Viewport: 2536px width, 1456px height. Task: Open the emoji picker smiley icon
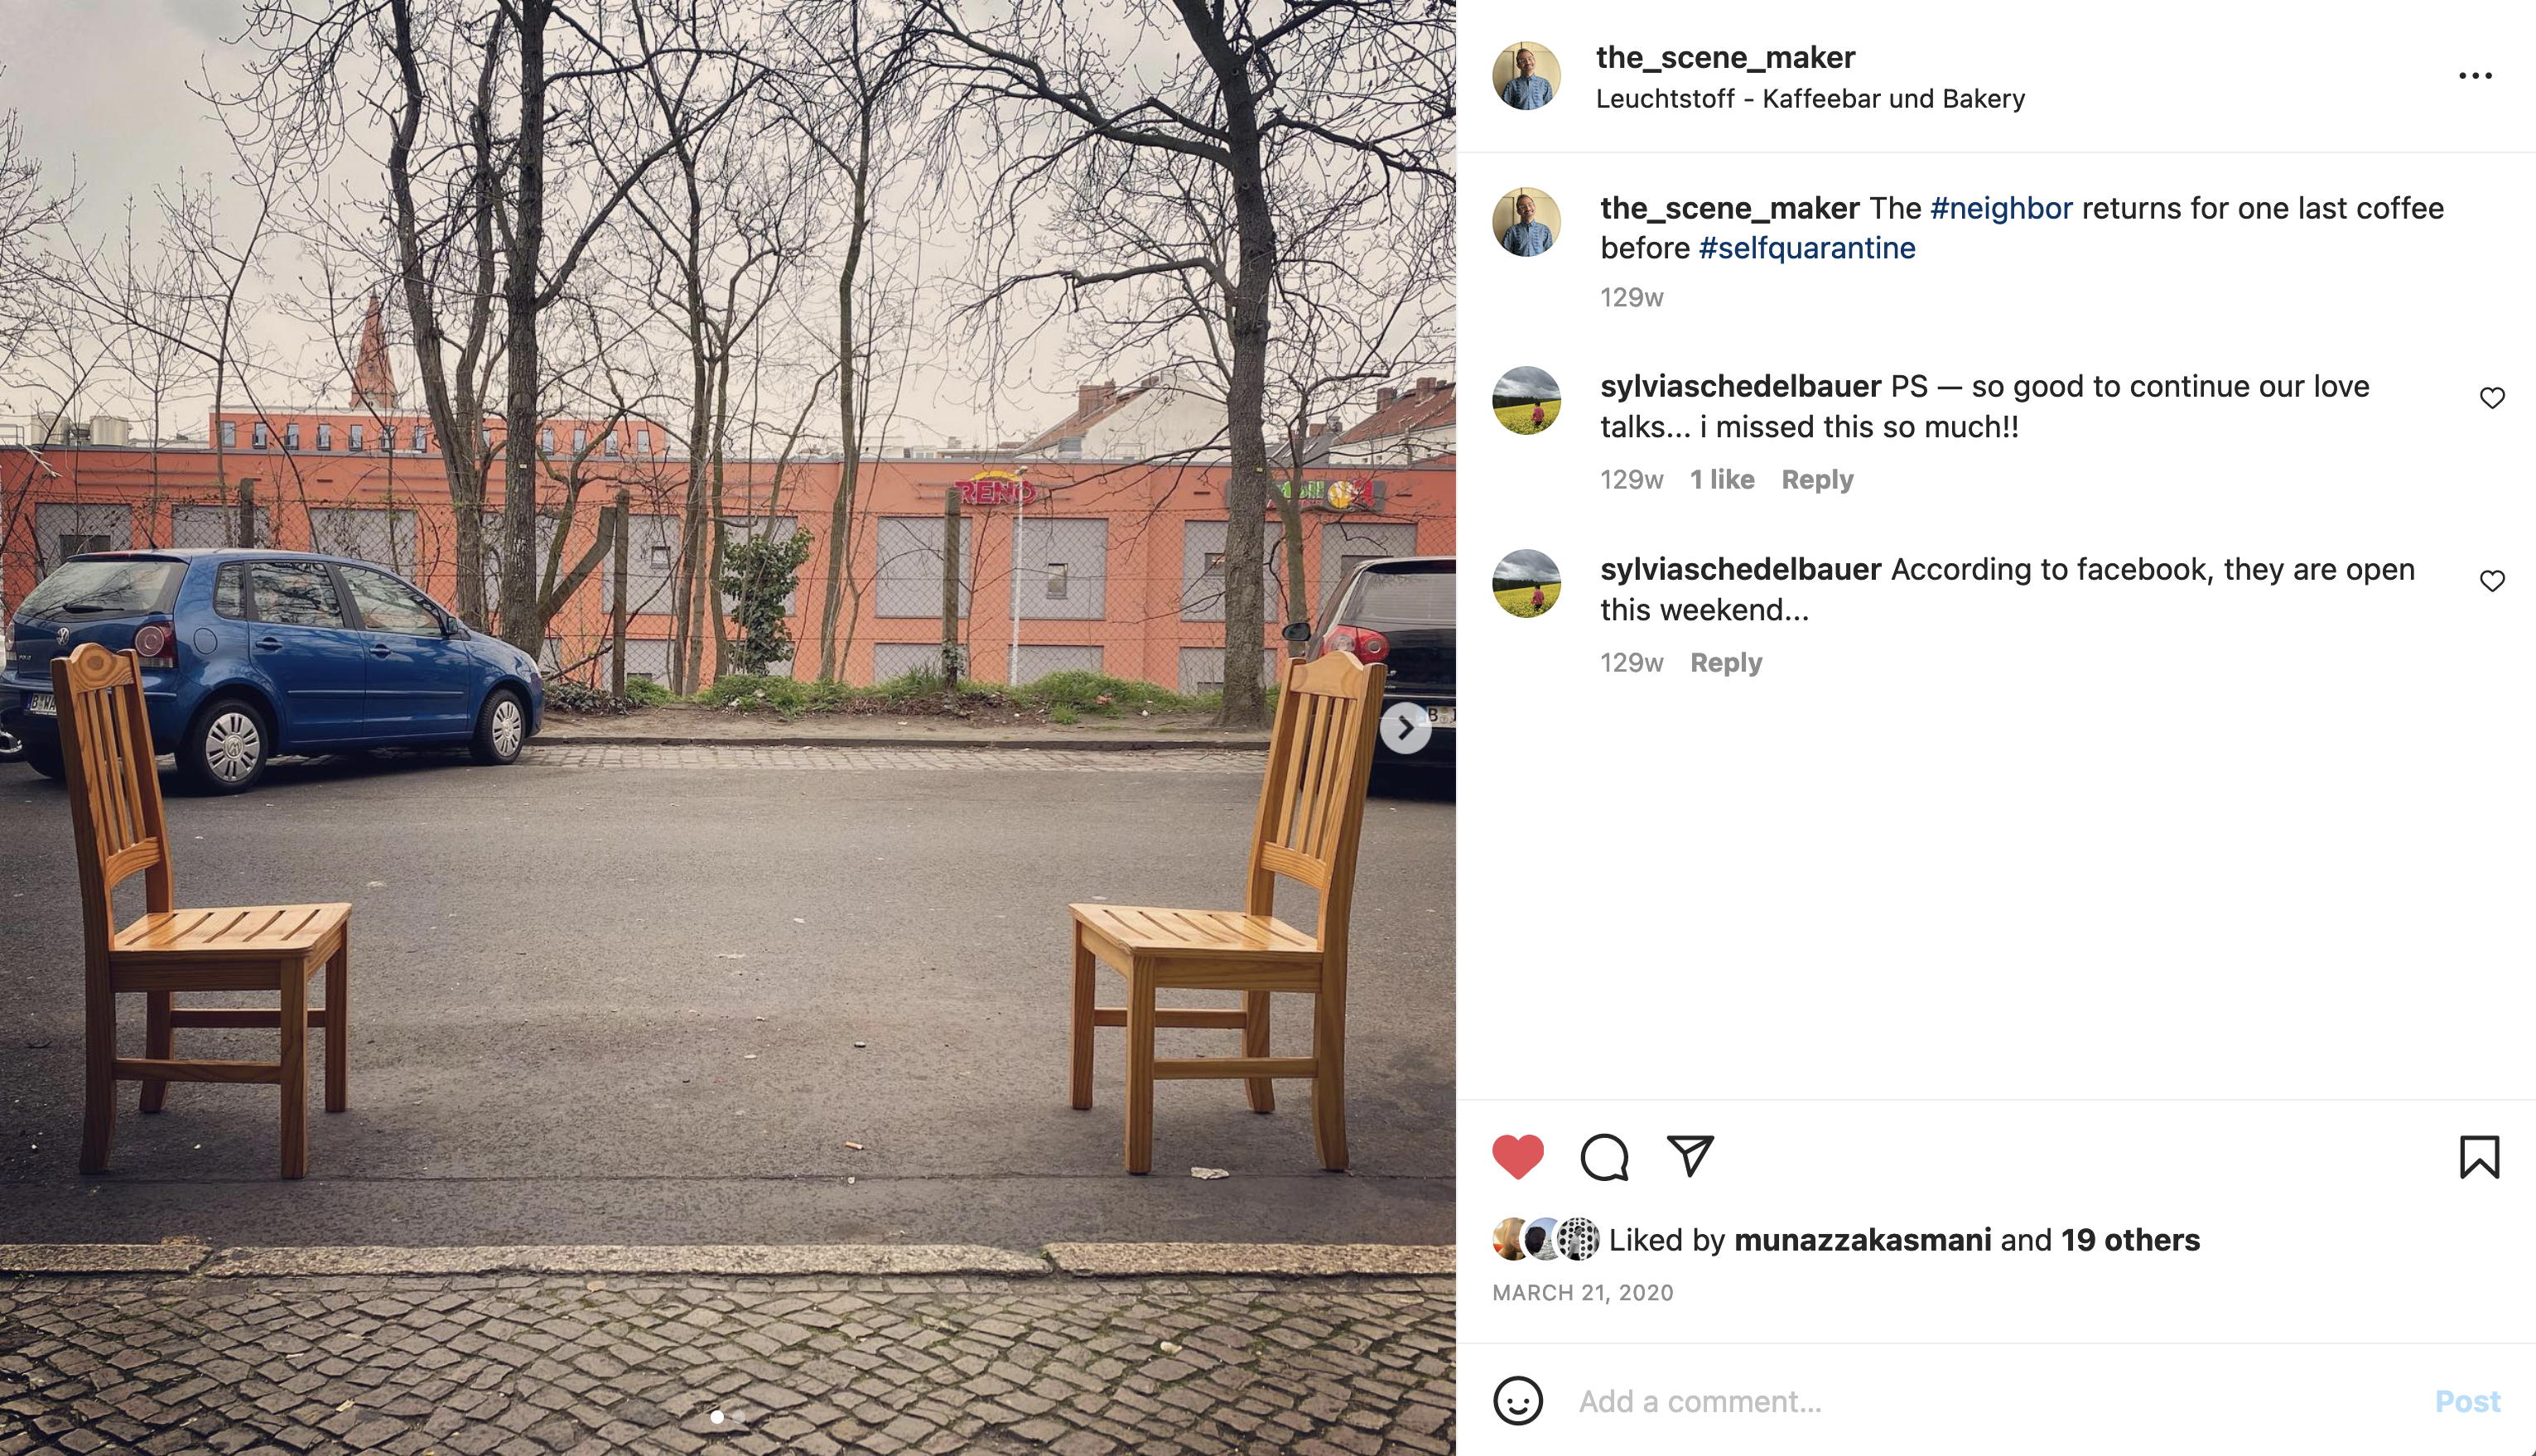(1518, 1400)
